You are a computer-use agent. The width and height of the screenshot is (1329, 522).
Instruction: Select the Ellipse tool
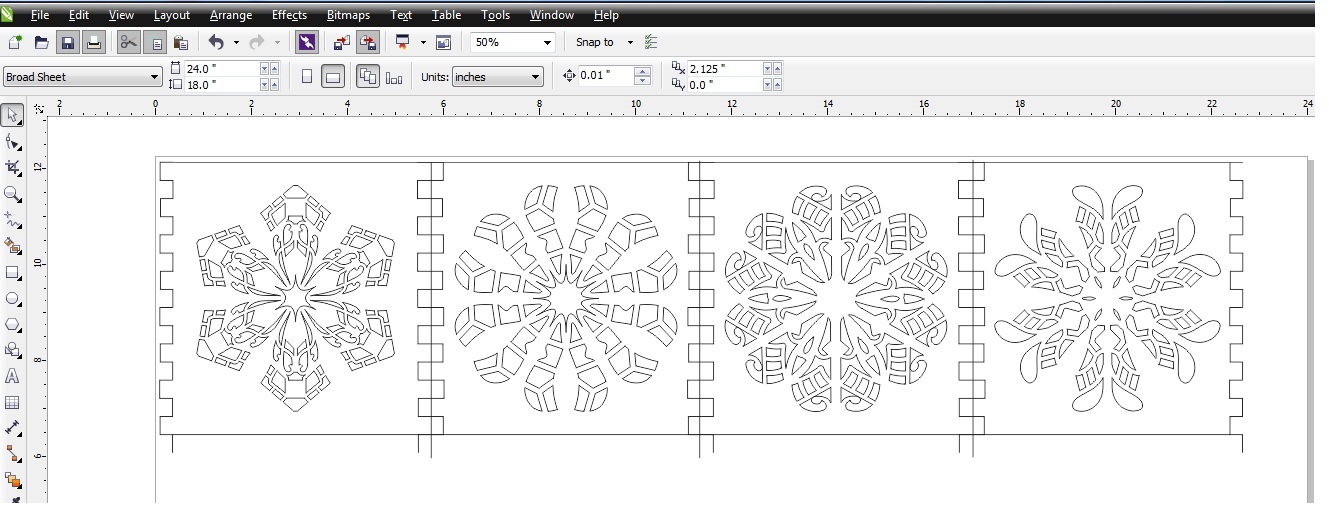point(12,298)
